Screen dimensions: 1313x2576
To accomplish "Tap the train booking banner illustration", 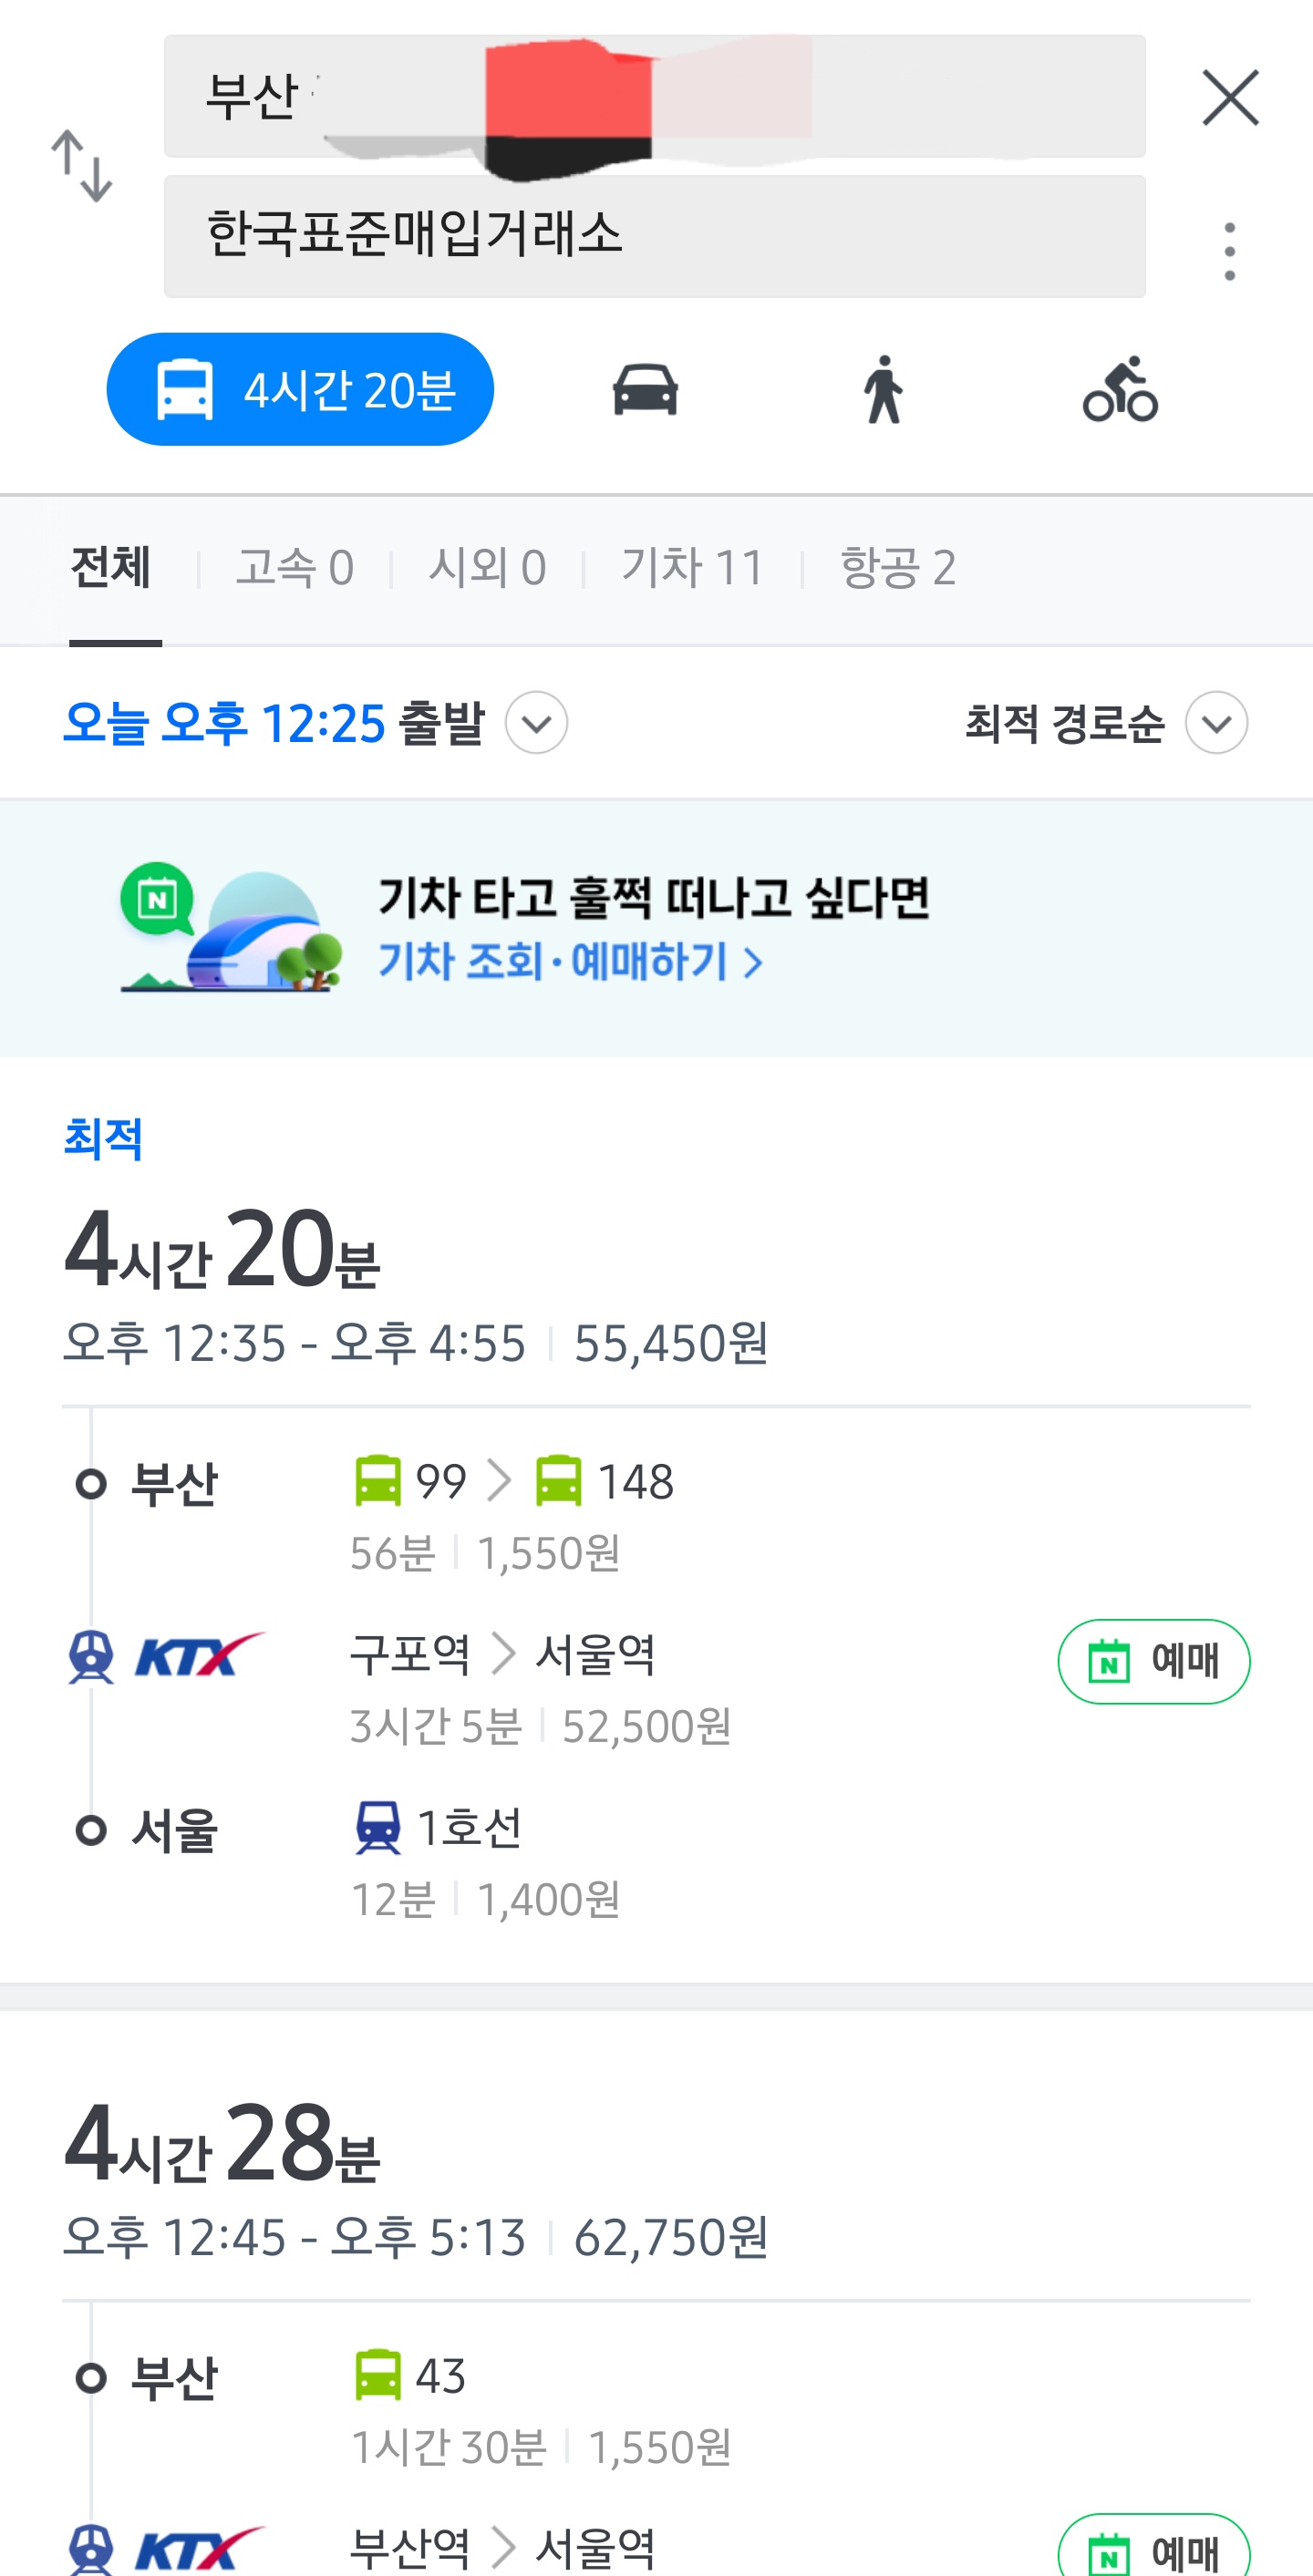I will point(231,927).
